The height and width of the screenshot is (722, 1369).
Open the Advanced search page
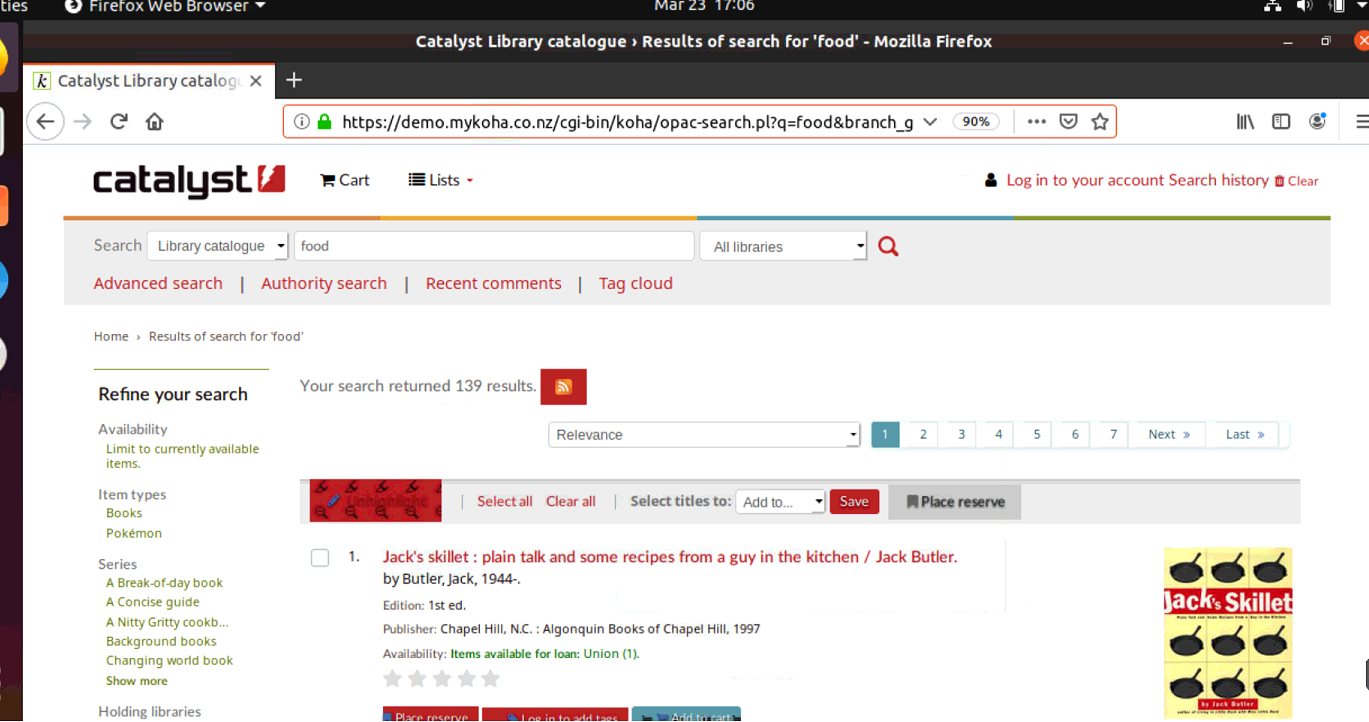158,283
